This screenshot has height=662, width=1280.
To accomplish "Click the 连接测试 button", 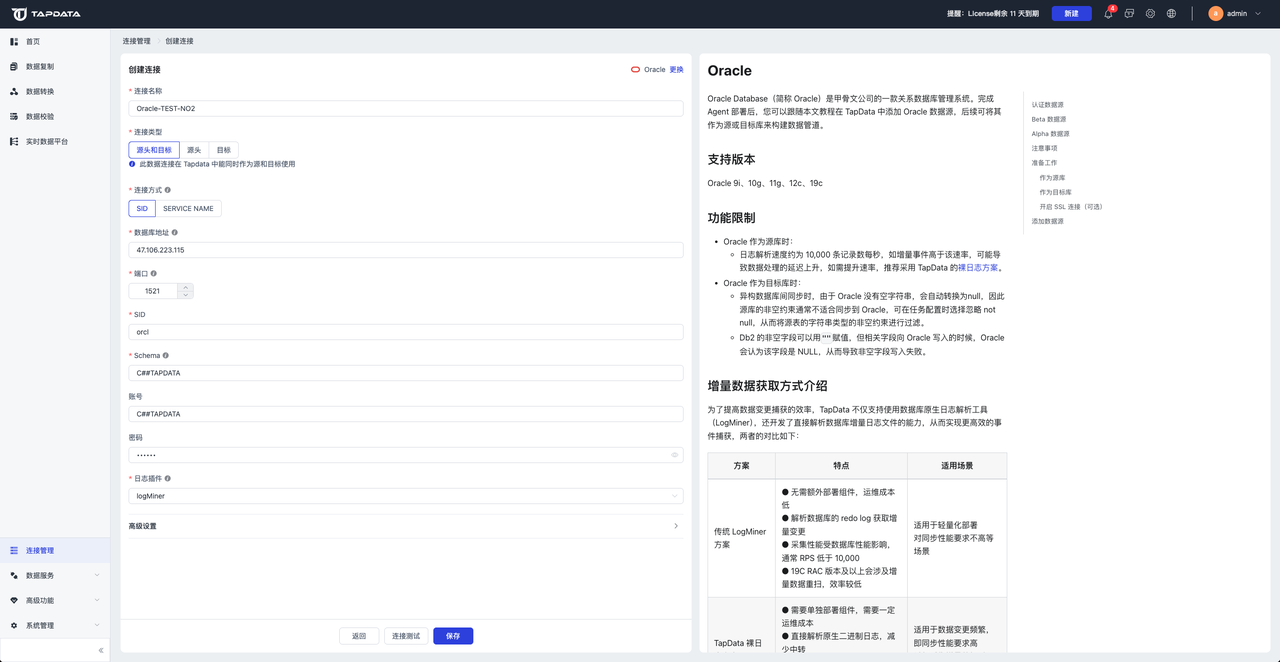I will pyautogui.click(x=405, y=636).
